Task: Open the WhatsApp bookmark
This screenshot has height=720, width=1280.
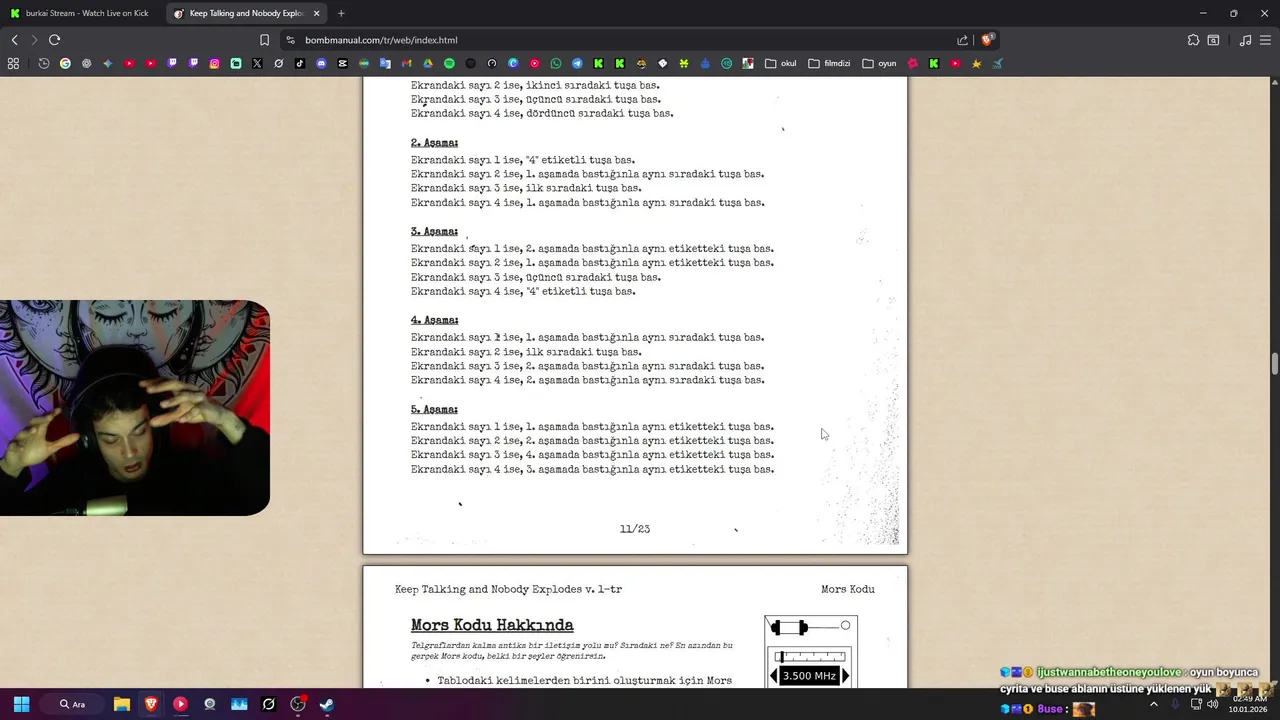Action: (x=556, y=63)
